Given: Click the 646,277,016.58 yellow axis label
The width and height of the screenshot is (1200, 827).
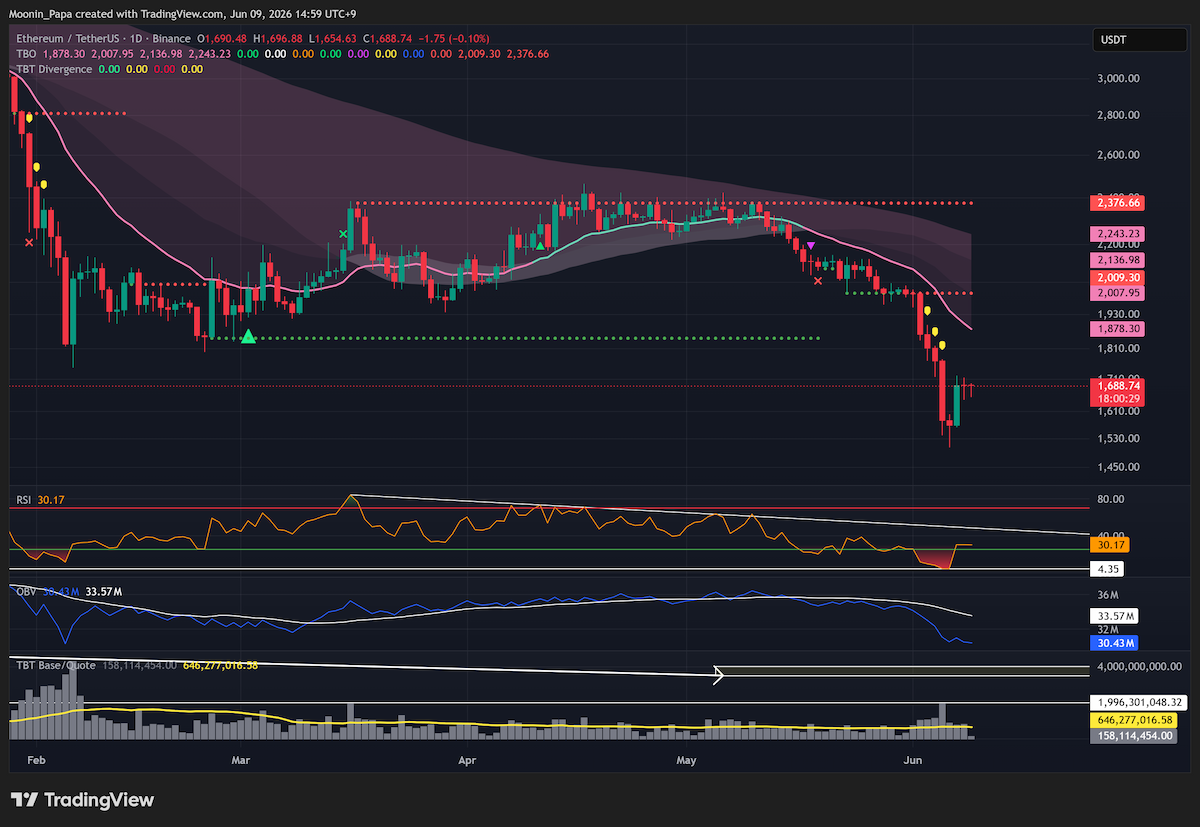Looking at the screenshot, I should [1132, 720].
